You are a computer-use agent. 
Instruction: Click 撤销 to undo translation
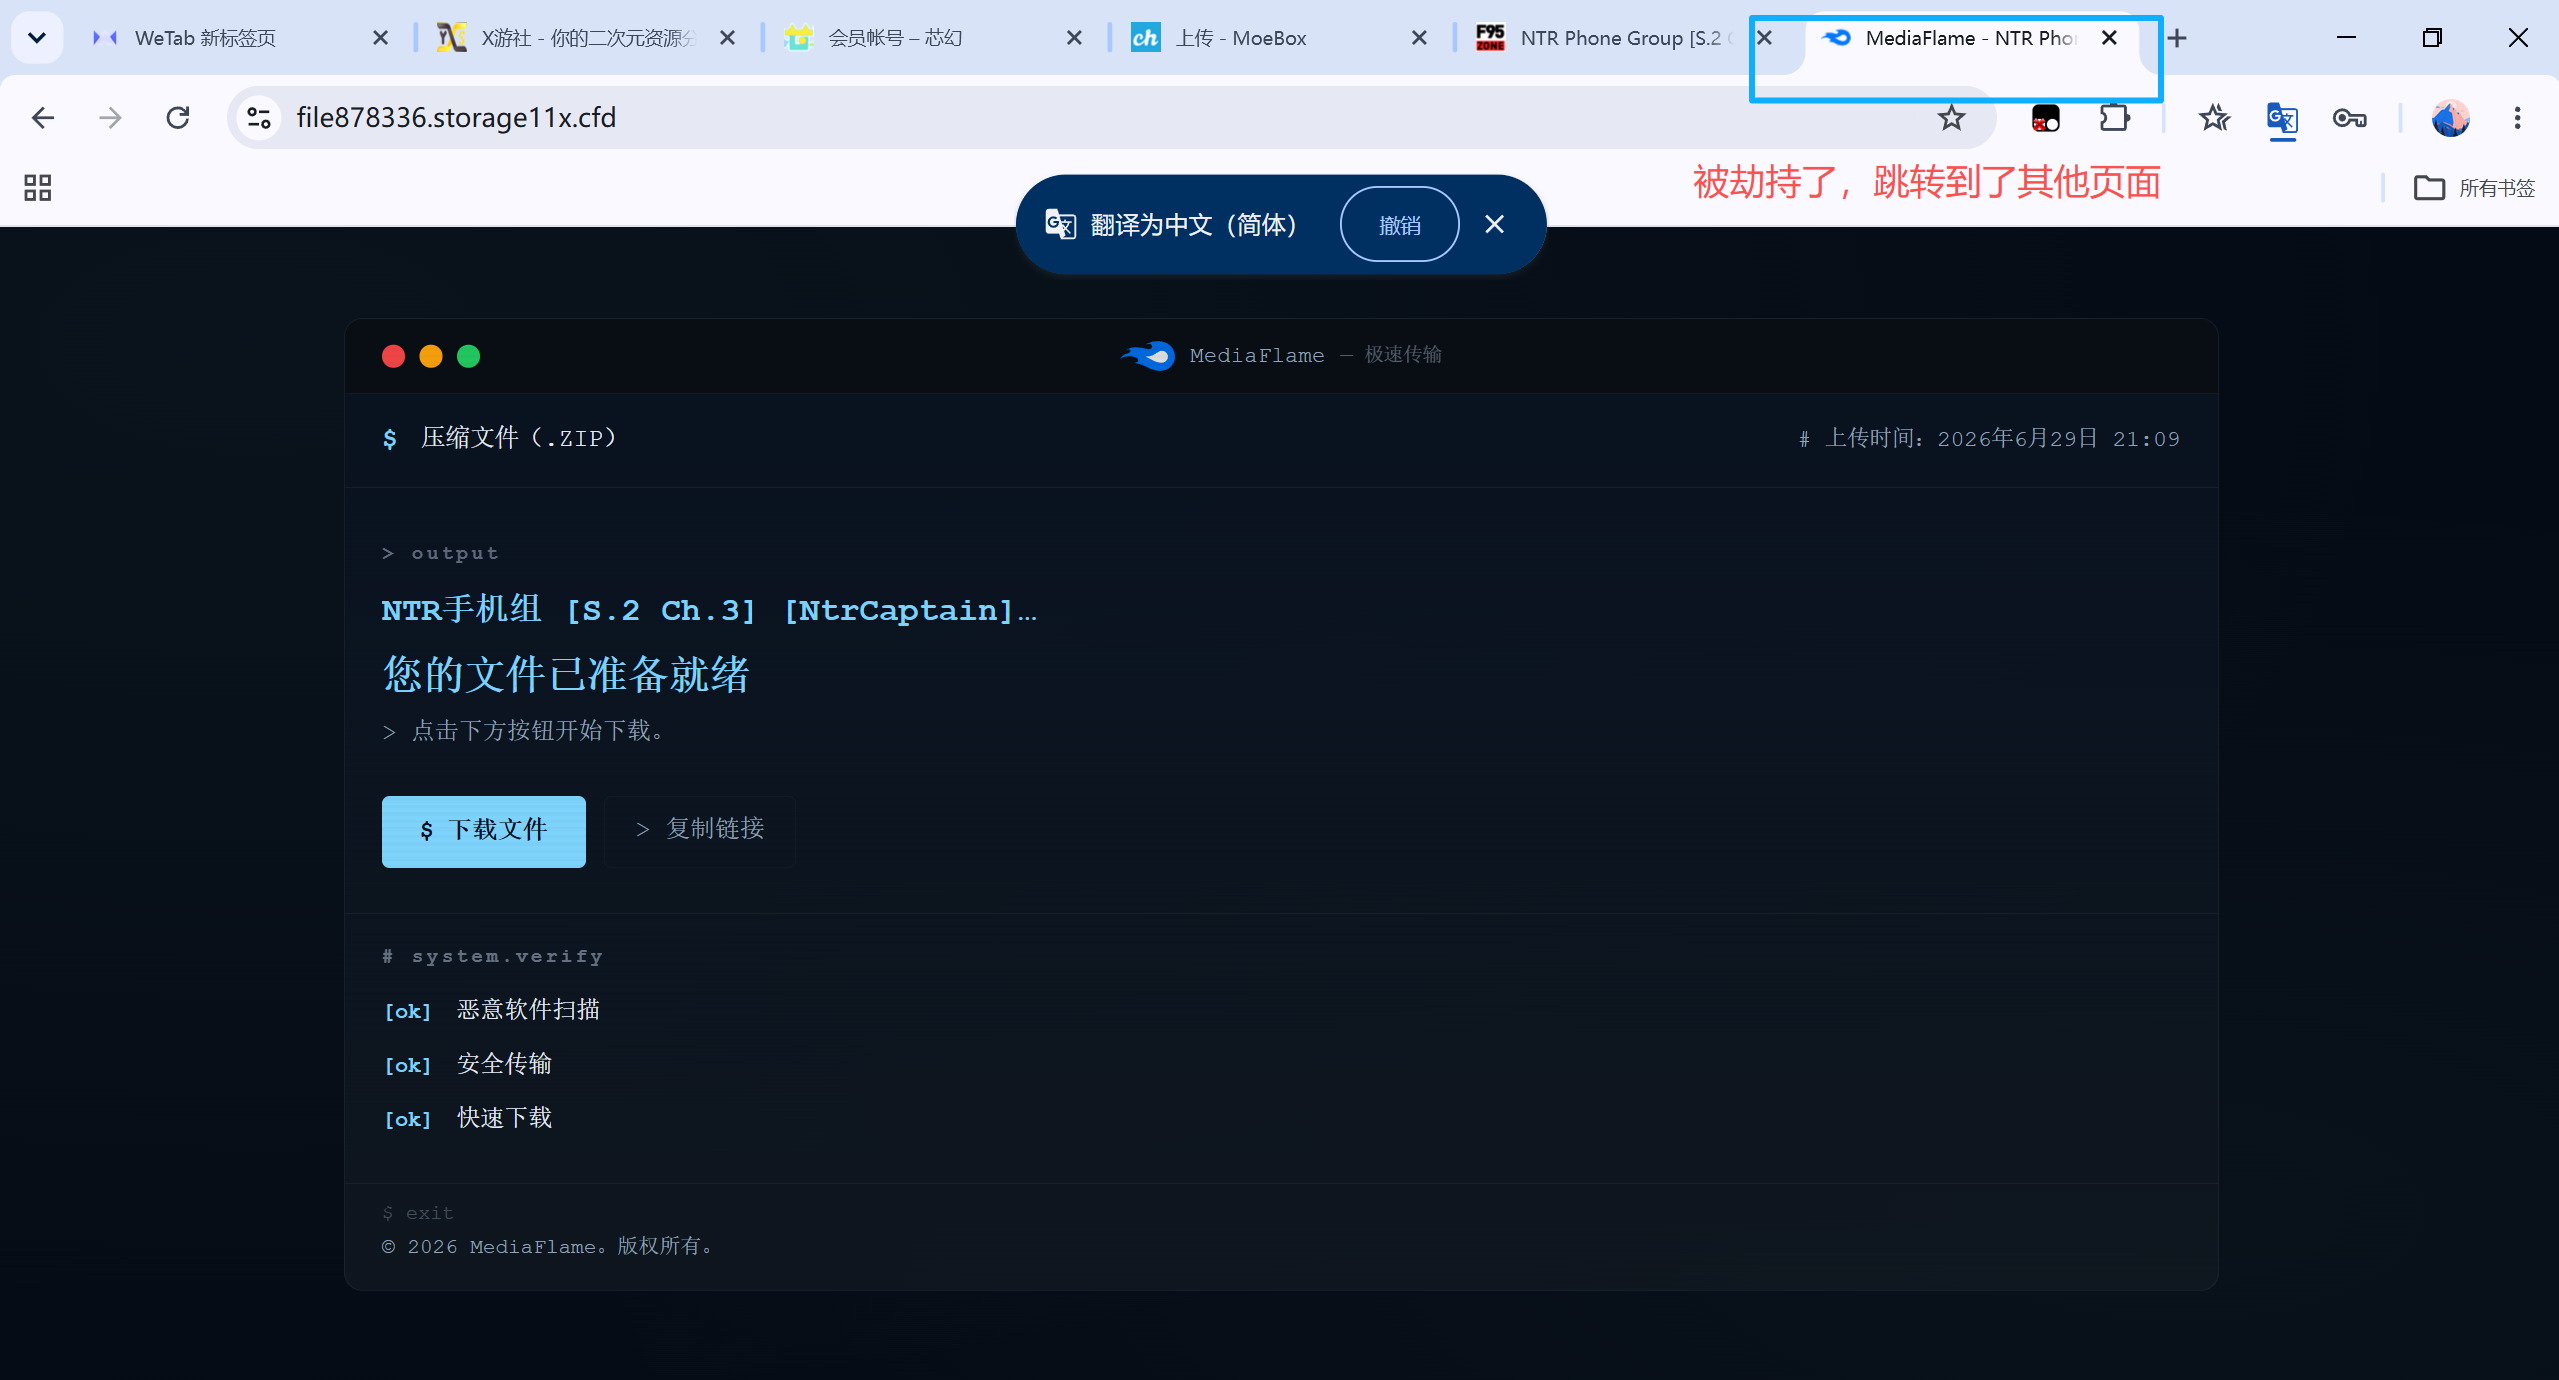[x=1399, y=225]
